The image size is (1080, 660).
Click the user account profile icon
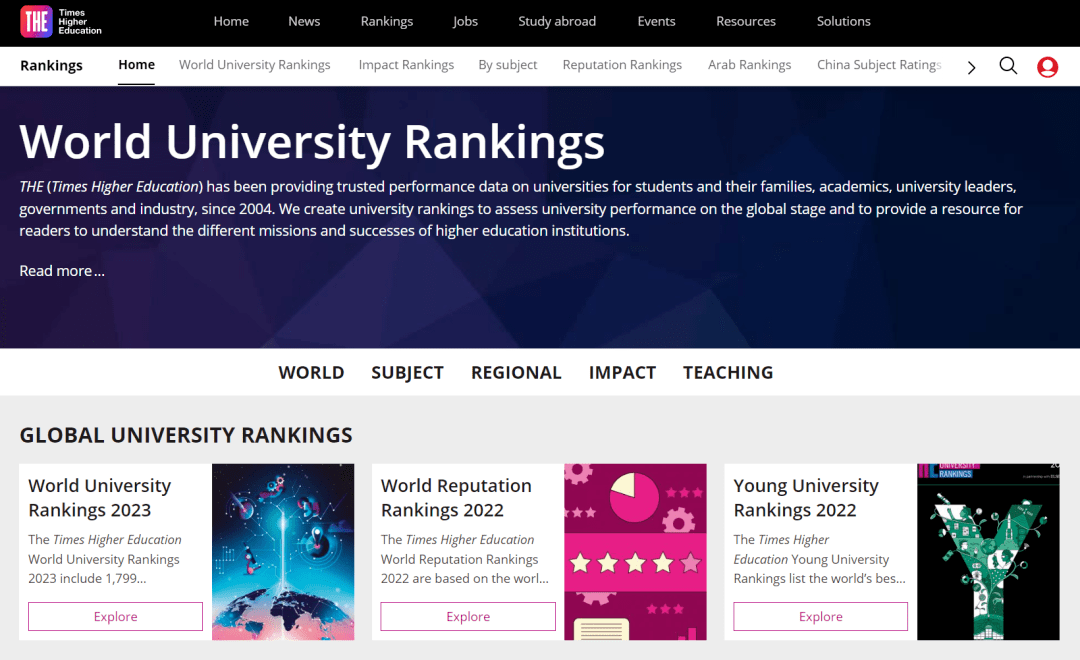point(1047,66)
